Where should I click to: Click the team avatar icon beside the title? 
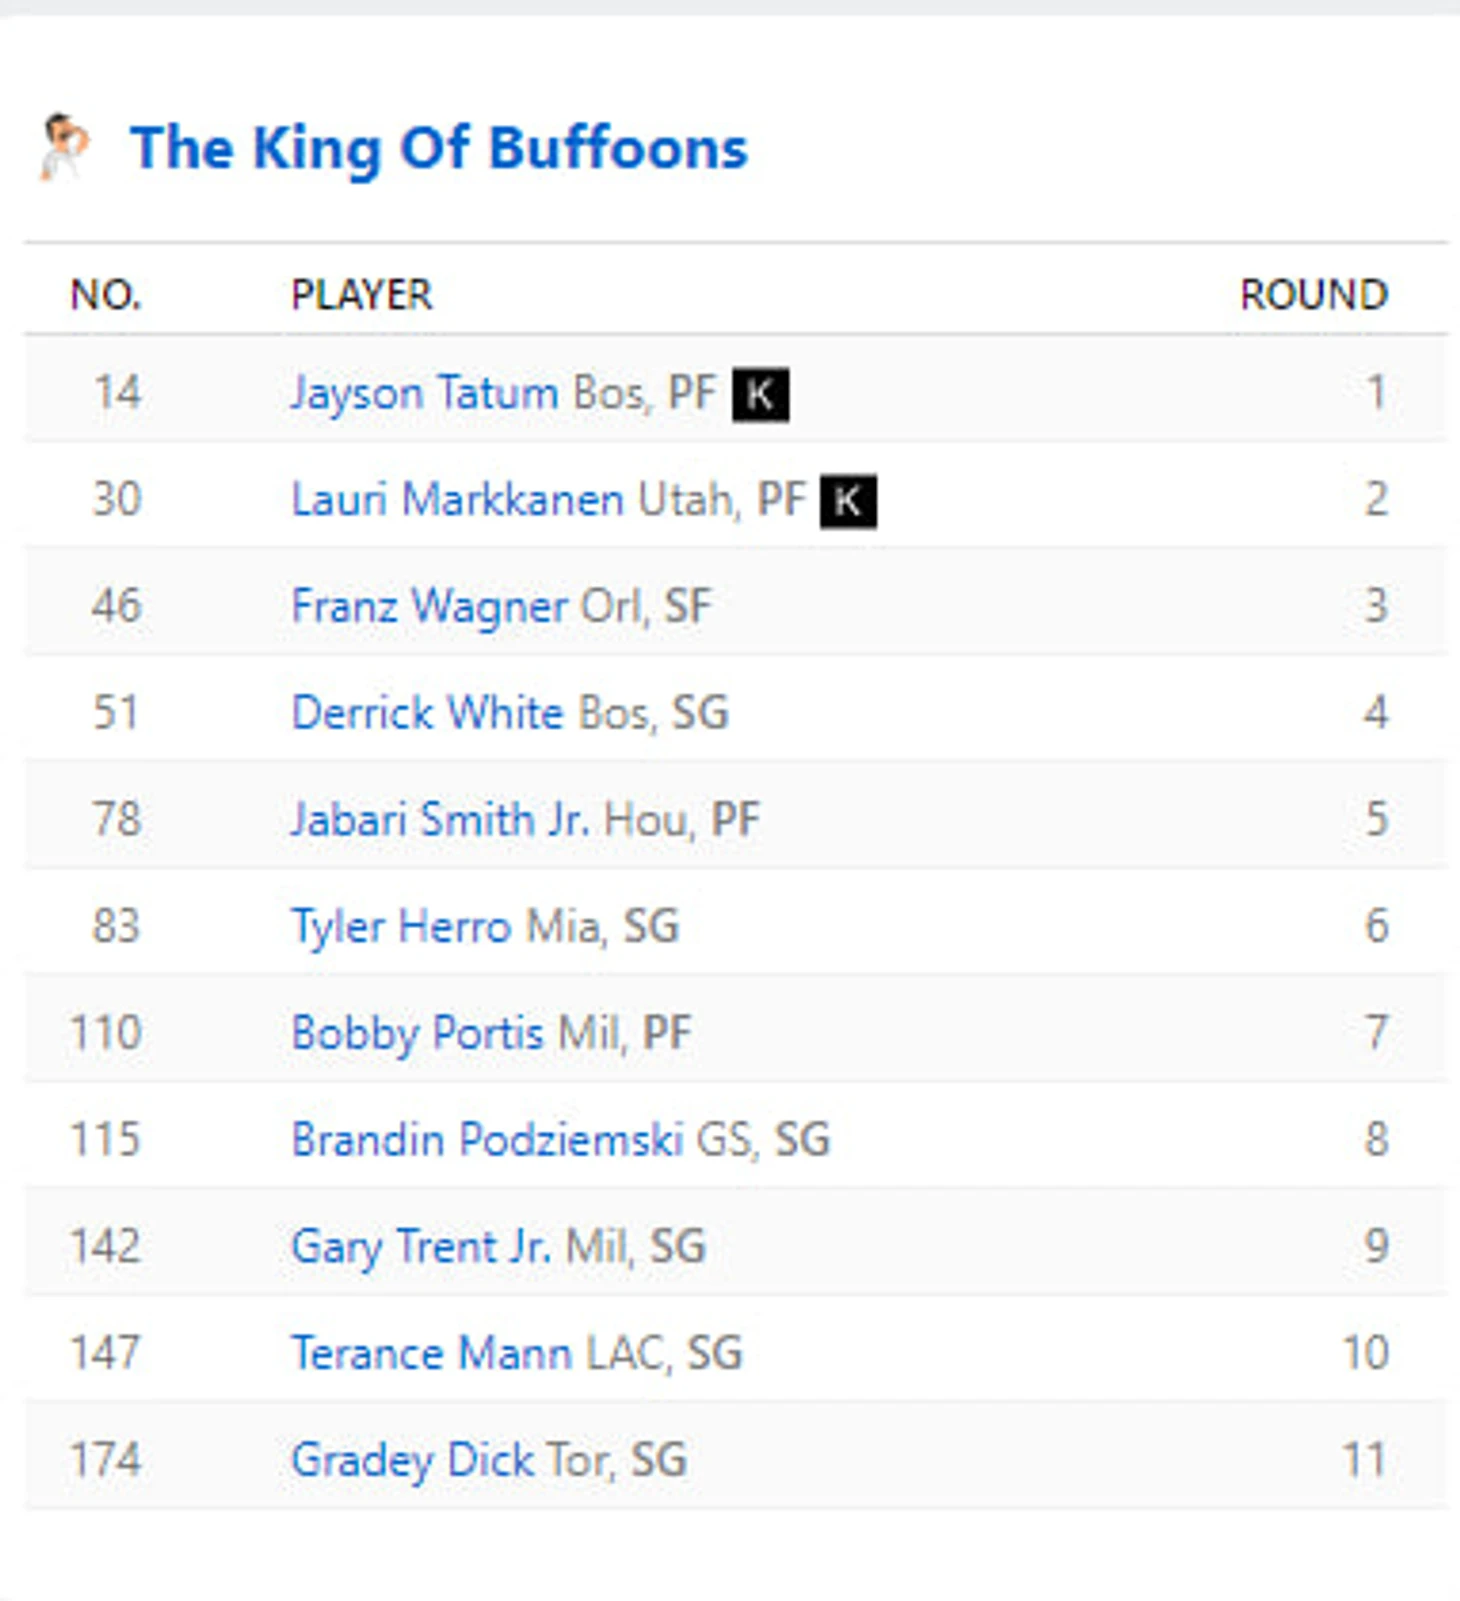[x=64, y=147]
